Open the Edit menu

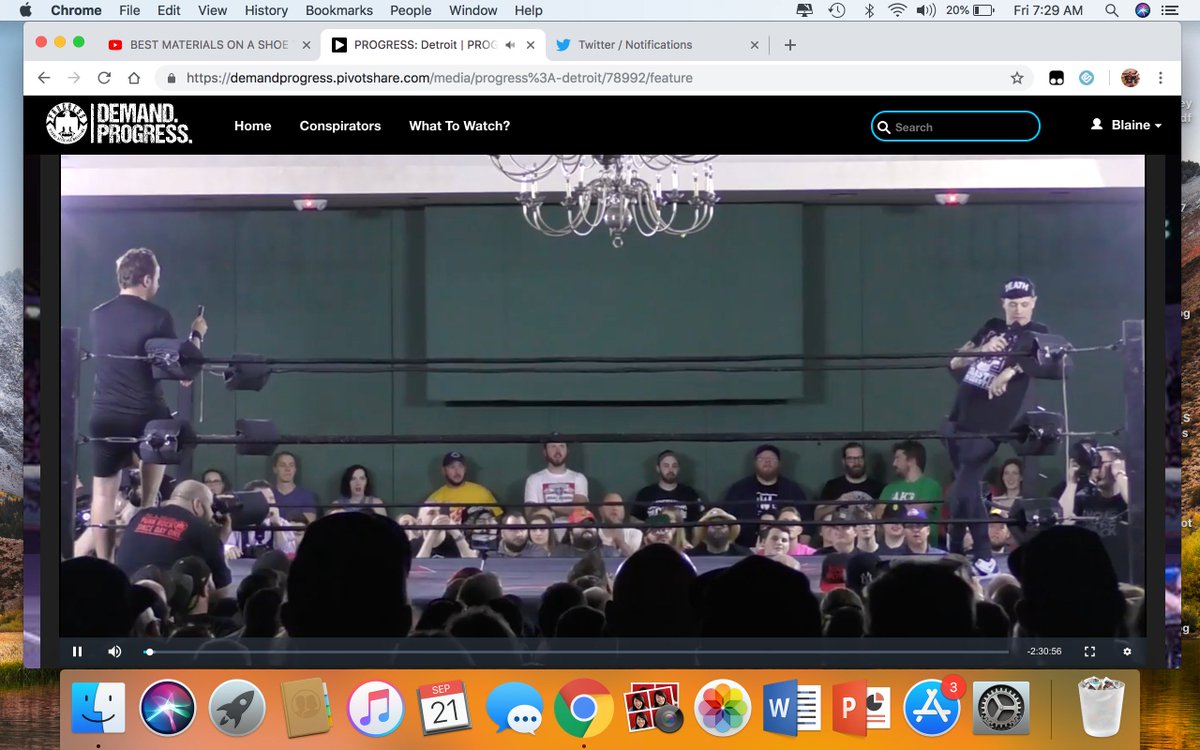pyautogui.click(x=169, y=10)
